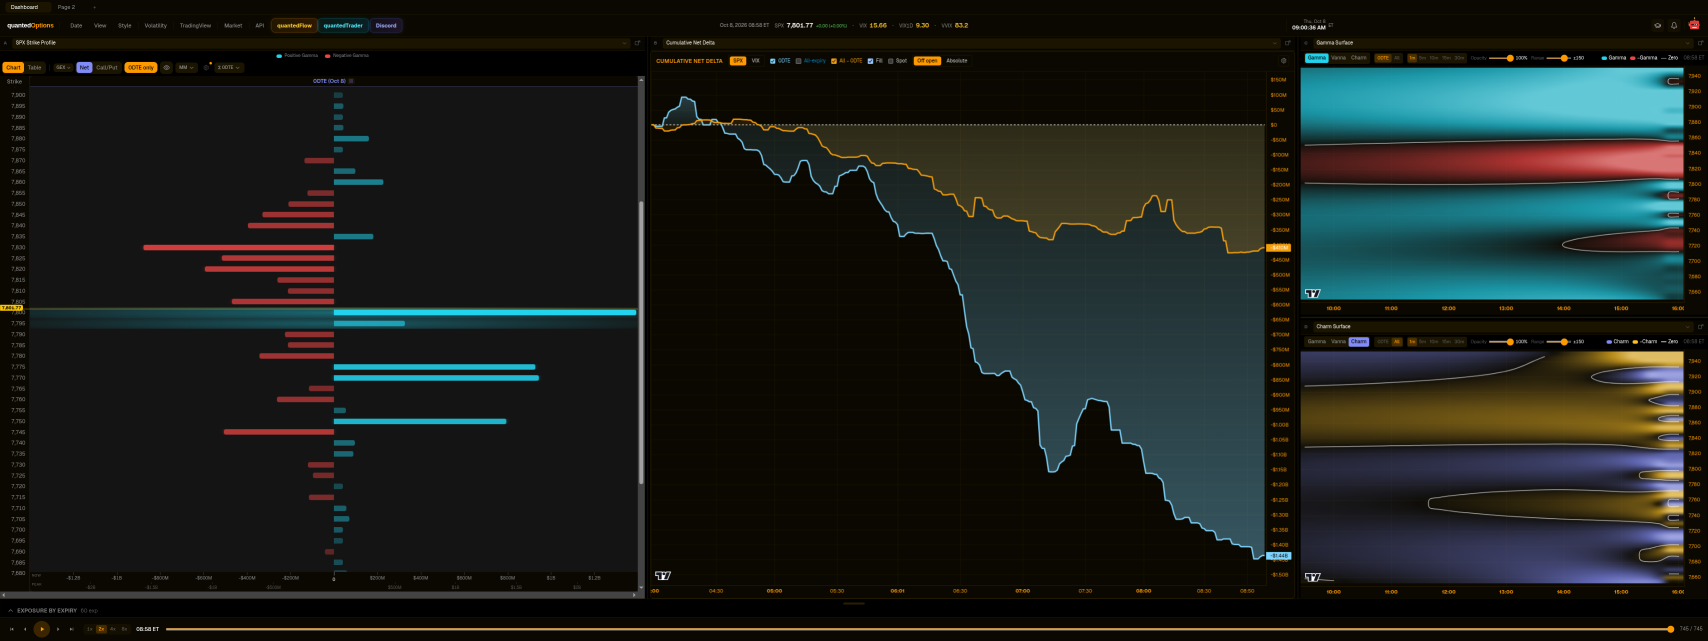Select Absolute mode in Cumulative Net Delta
The height and width of the screenshot is (641, 1708).
[957, 61]
